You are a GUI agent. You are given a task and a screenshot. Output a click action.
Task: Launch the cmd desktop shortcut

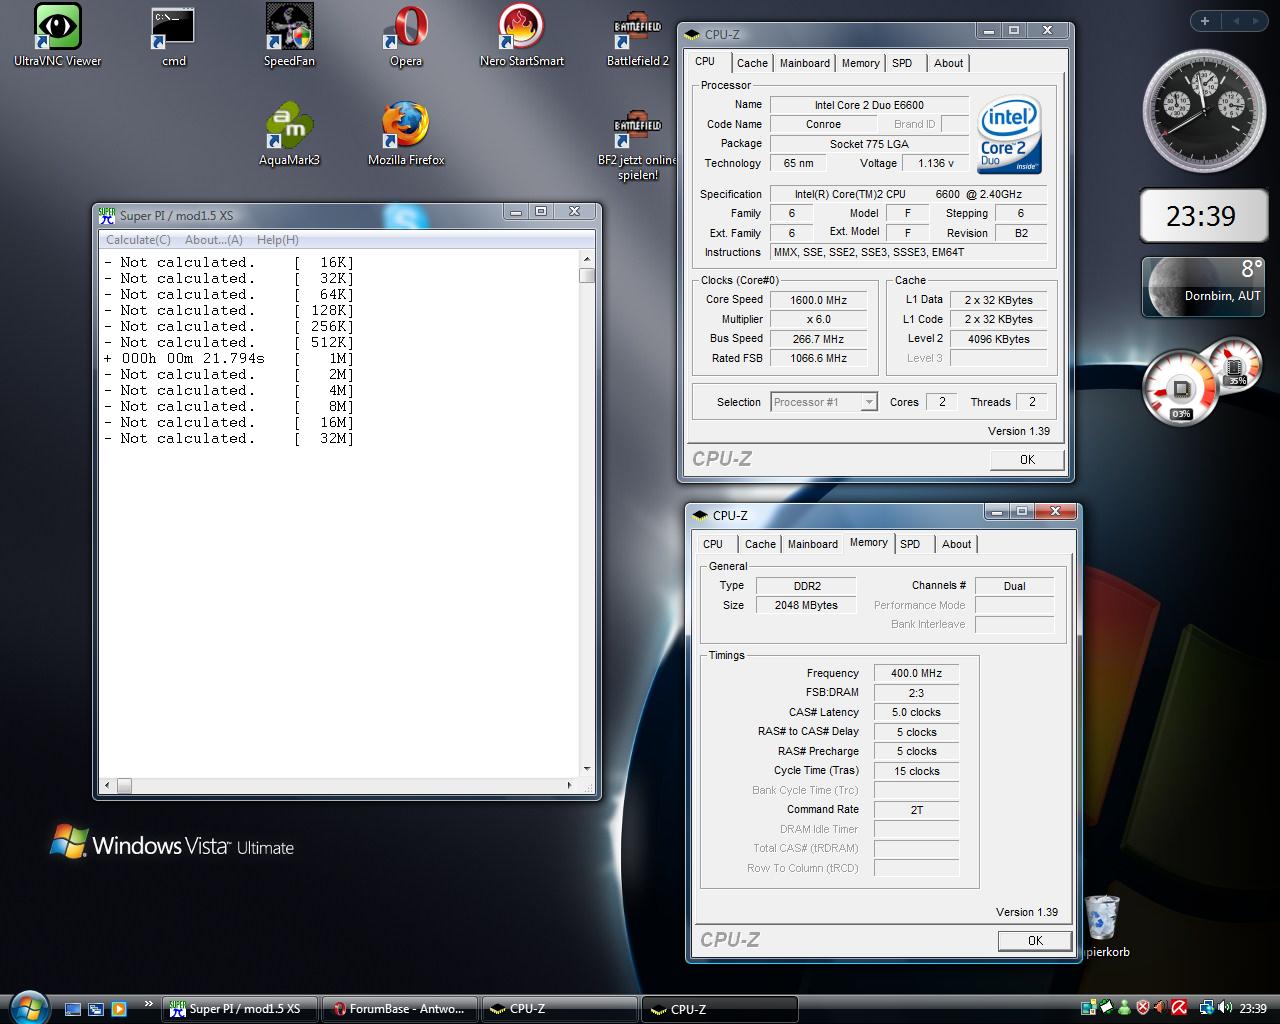pyautogui.click(x=173, y=35)
